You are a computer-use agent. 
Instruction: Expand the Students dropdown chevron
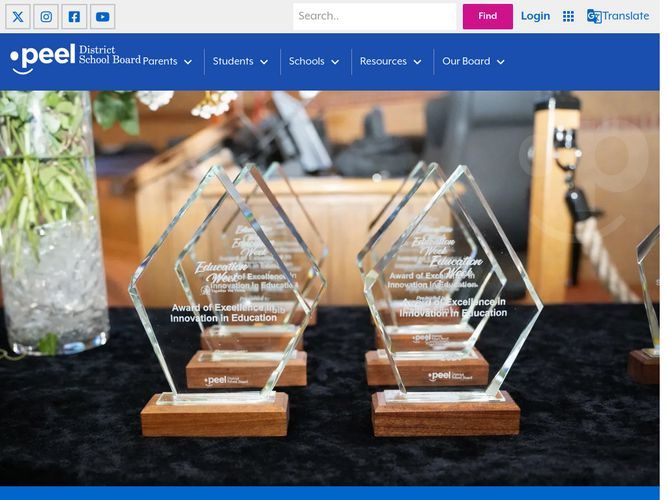[264, 62]
